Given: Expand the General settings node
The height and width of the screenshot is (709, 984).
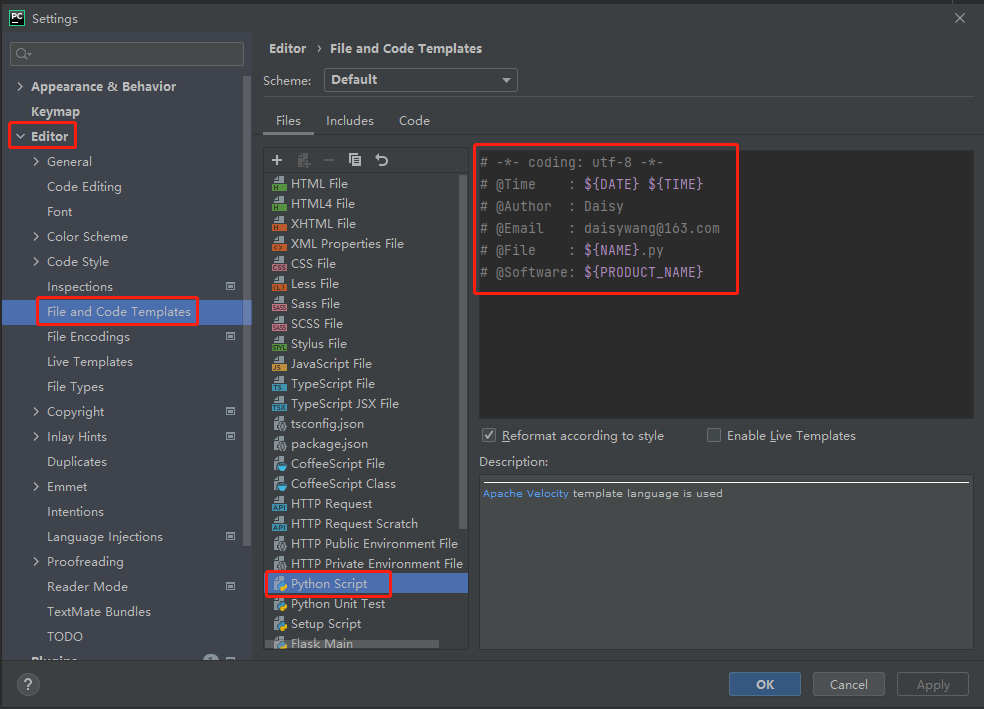Looking at the screenshot, I should [x=36, y=161].
